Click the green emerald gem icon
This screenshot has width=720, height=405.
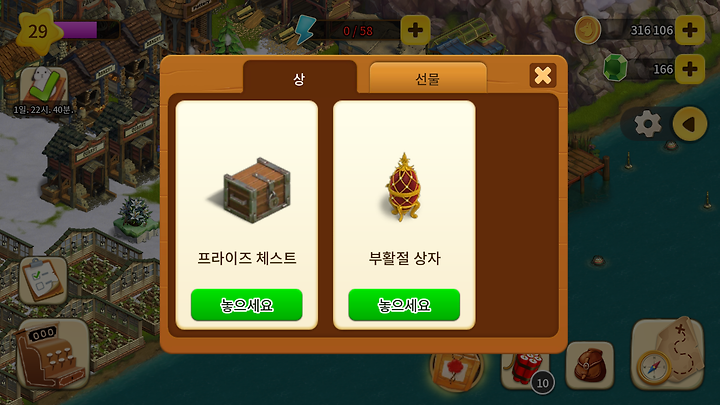615,69
